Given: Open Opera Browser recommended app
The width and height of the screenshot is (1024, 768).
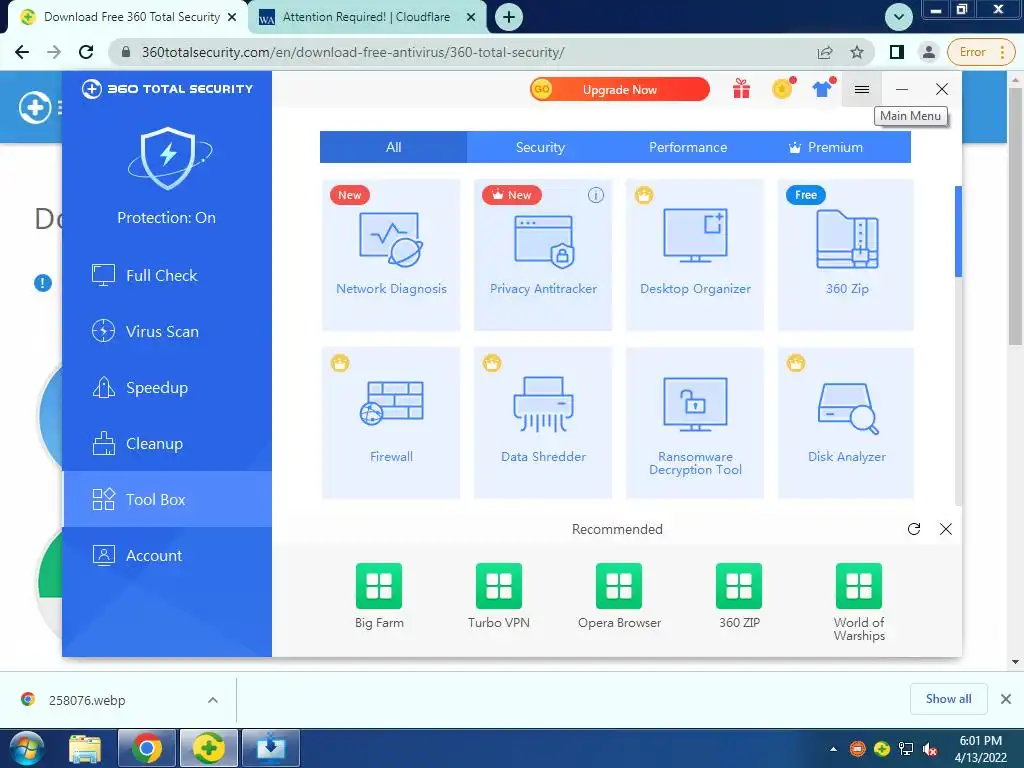Looking at the screenshot, I should (619, 596).
